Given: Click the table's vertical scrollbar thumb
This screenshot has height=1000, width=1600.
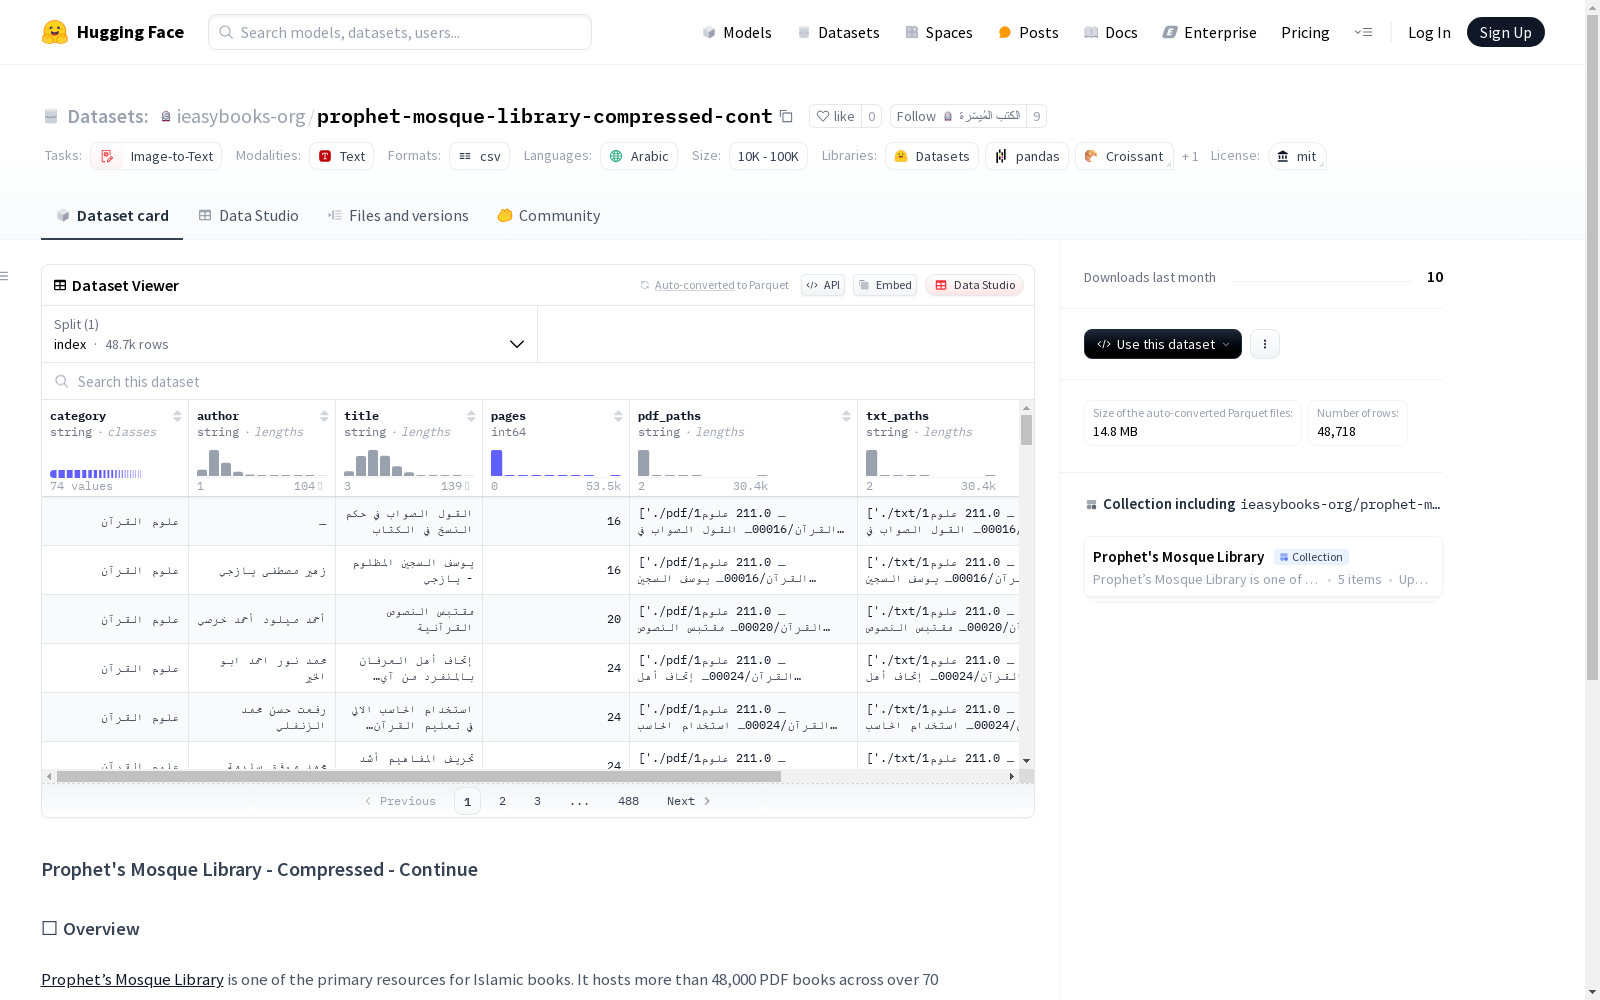Looking at the screenshot, I should point(1026,430).
